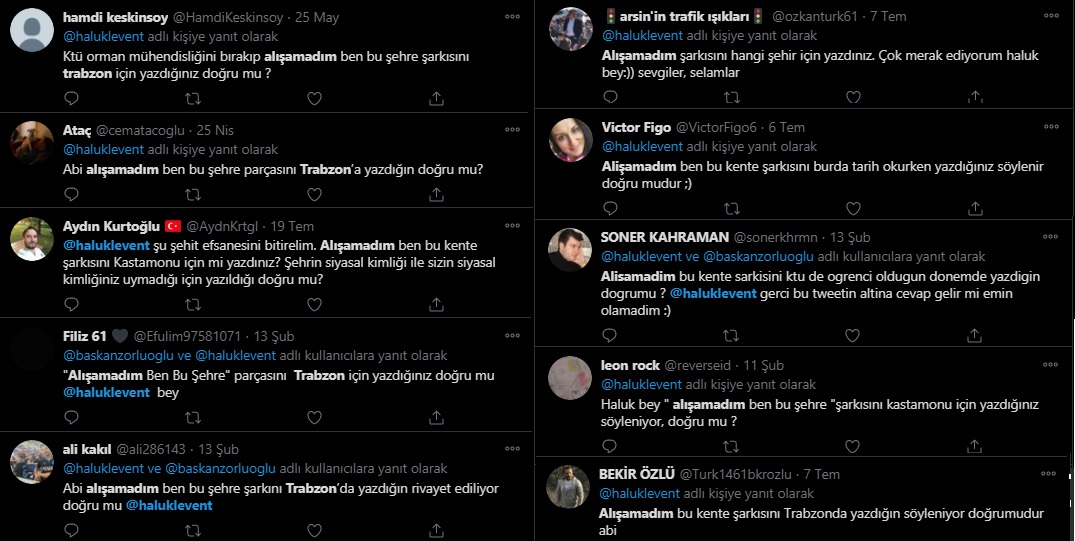This screenshot has width=1075, height=541.
Task: Like Victor Figo's tweet
Action: click(852, 208)
